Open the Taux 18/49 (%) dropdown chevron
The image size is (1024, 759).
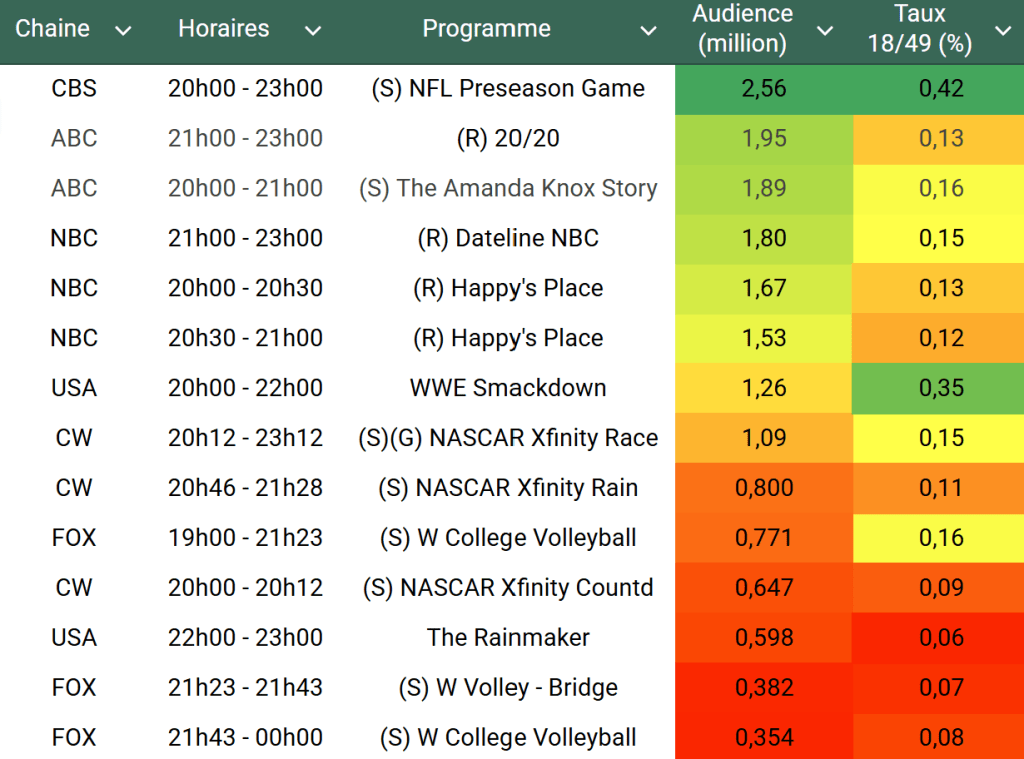point(1003,31)
